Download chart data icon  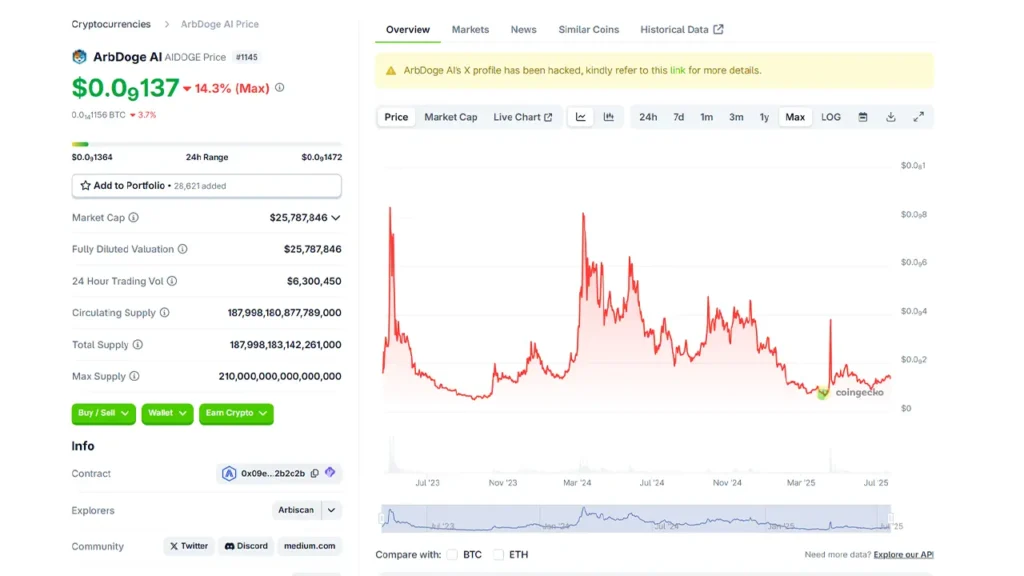tap(891, 117)
